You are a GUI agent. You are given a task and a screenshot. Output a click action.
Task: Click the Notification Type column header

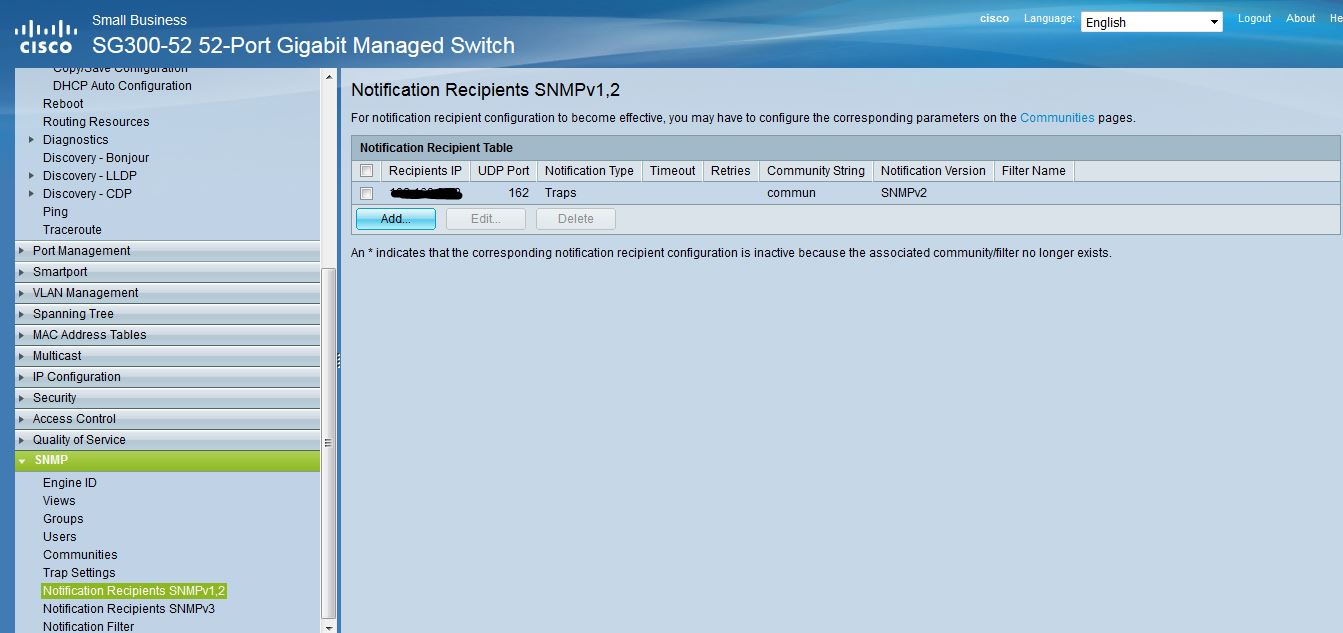pyautogui.click(x=589, y=171)
